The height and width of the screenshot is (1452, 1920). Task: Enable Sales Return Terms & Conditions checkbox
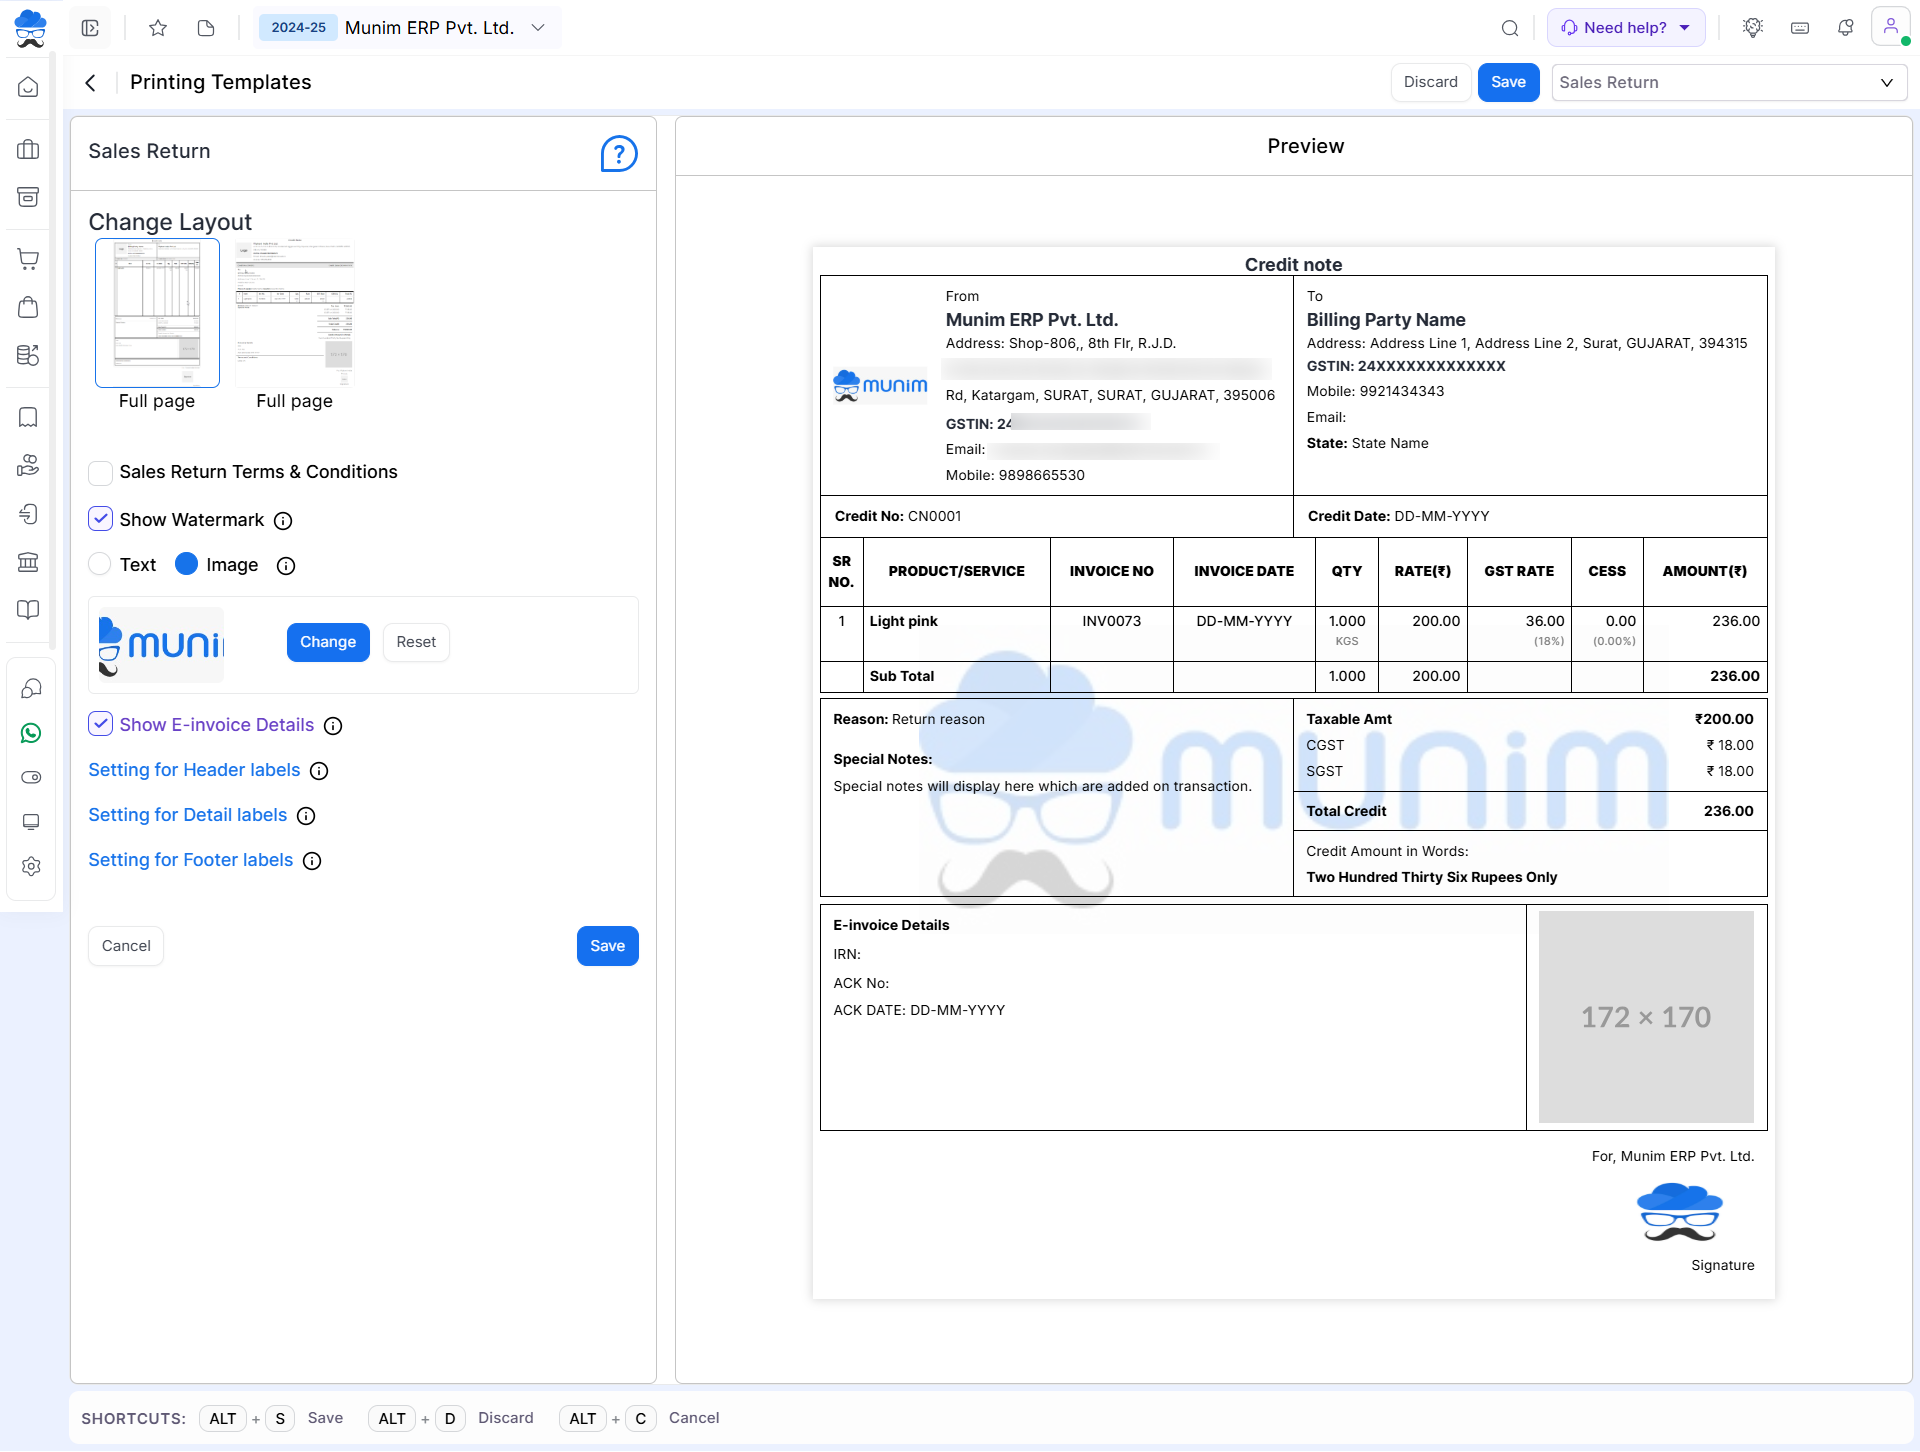click(x=100, y=472)
